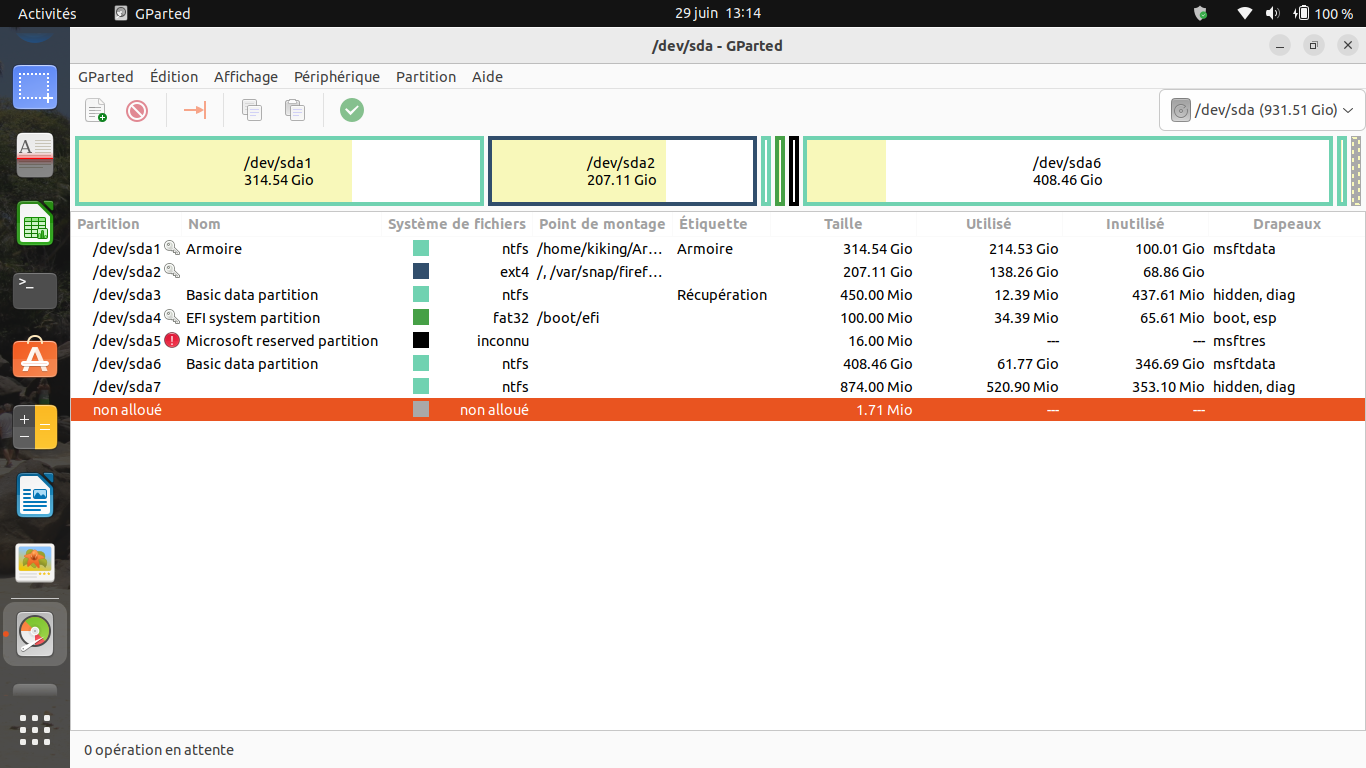The height and width of the screenshot is (768, 1366).
Task: Click the green Apply all operations icon
Action: coord(352,110)
